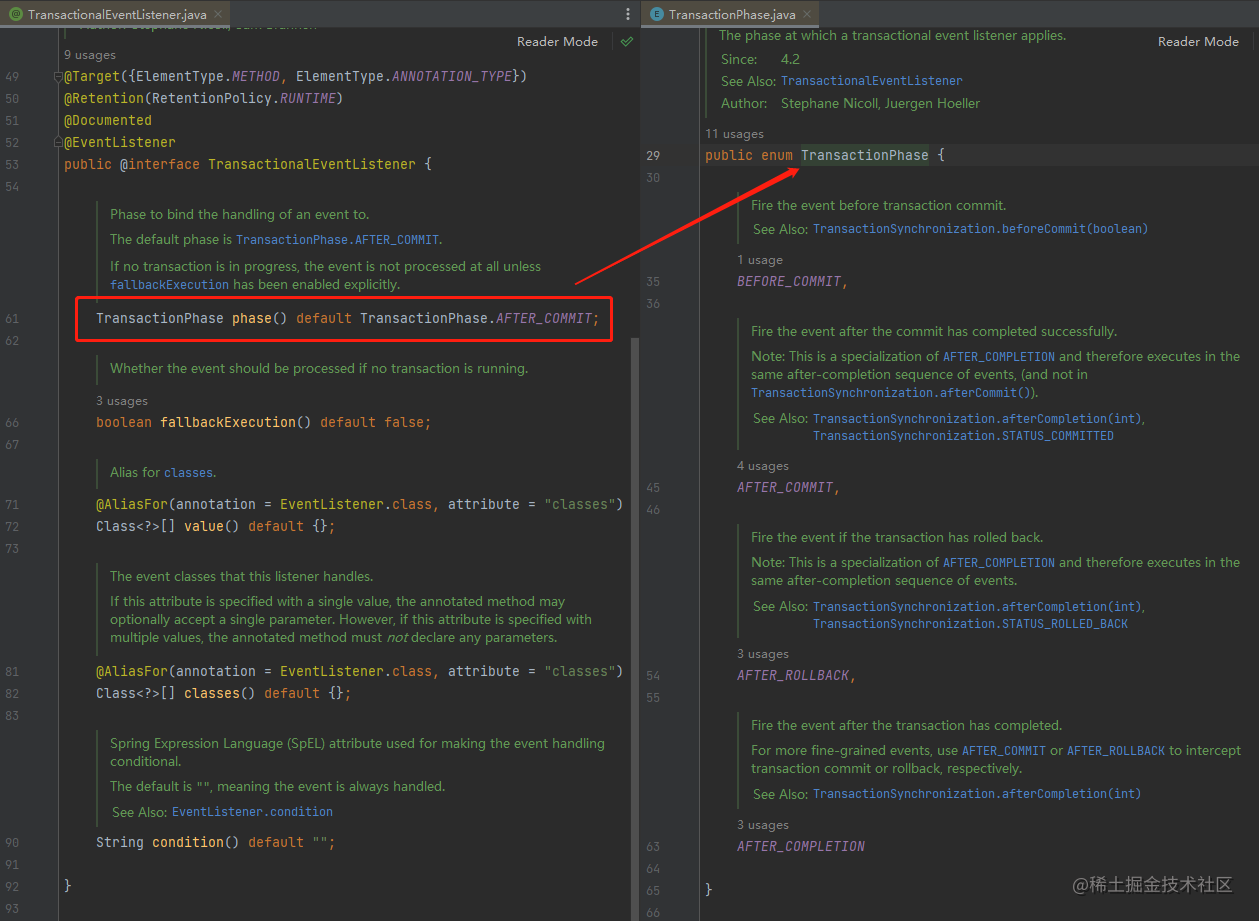This screenshot has height=921, width=1259.
Task: Switch to the TransactionPhase.java tab
Action: [x=731, y=14]
